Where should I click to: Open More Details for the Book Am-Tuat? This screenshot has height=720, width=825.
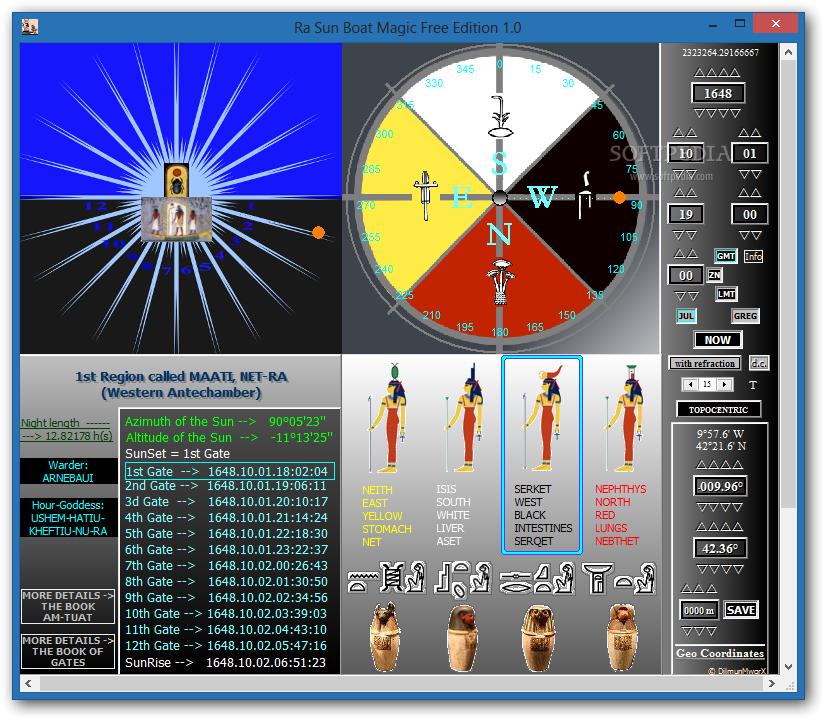[x=68, y=606]
